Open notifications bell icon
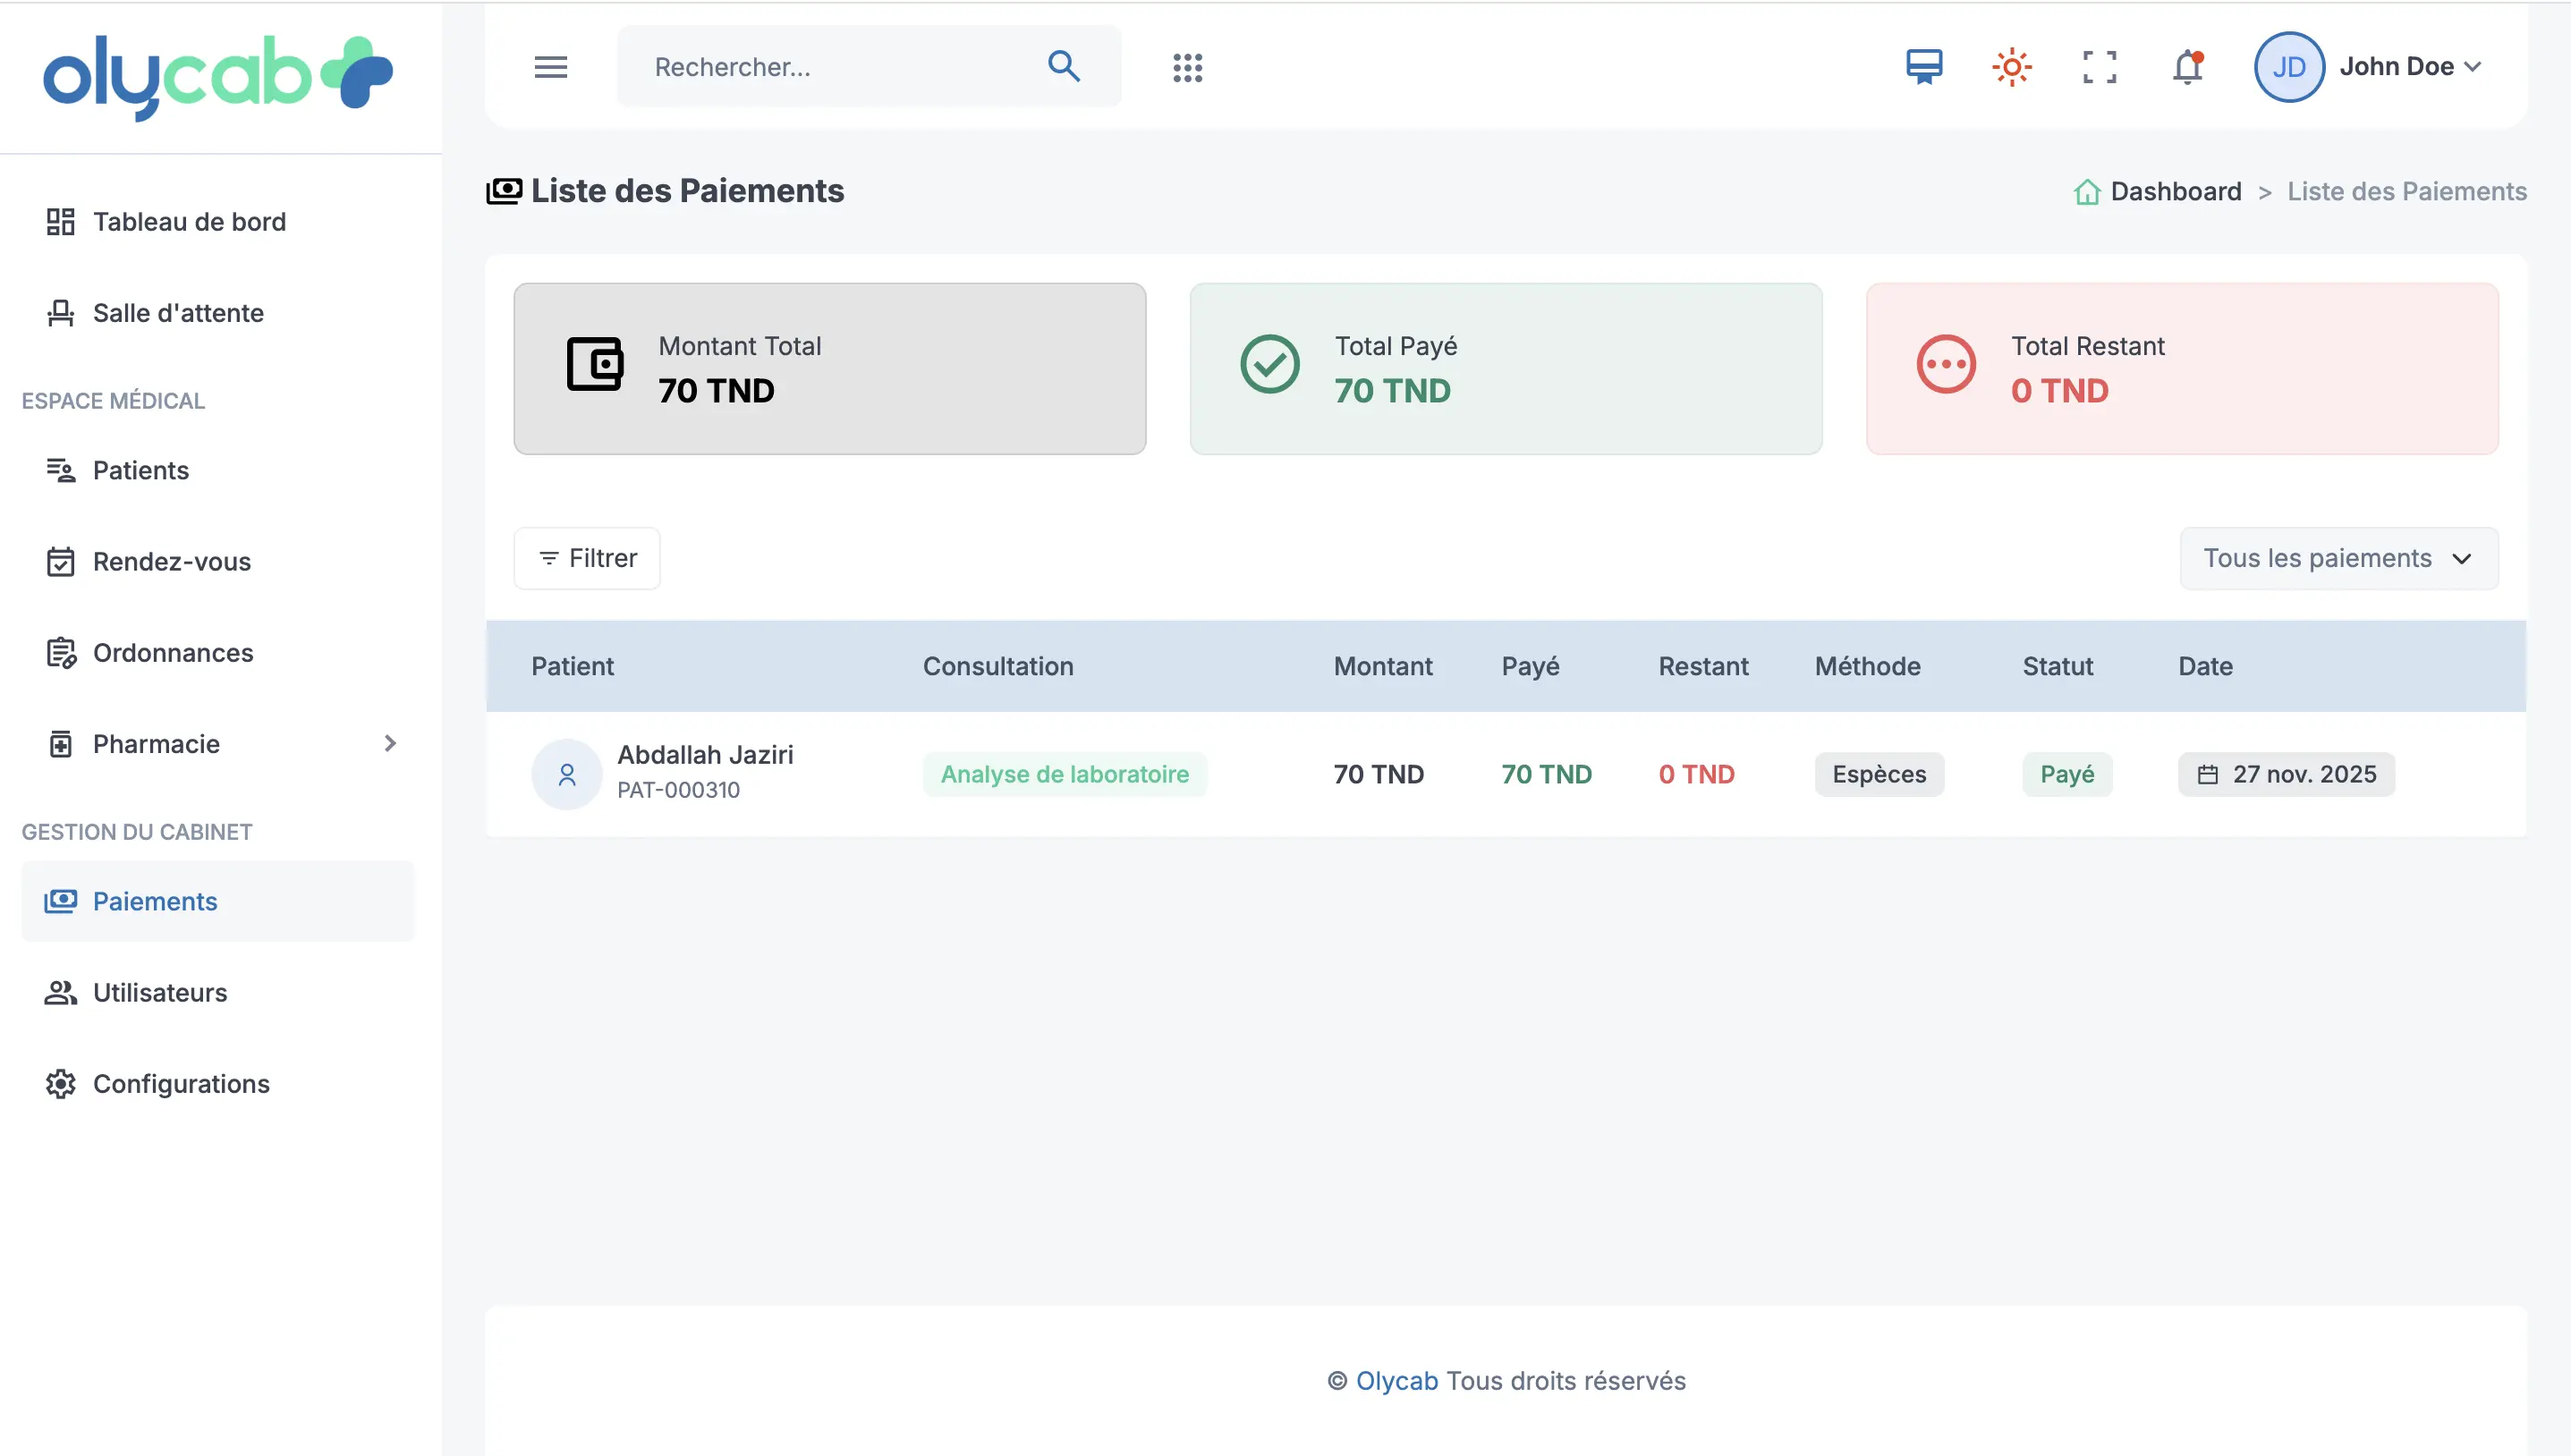The image size is (2571, 1456). [x=2187, y=67]
